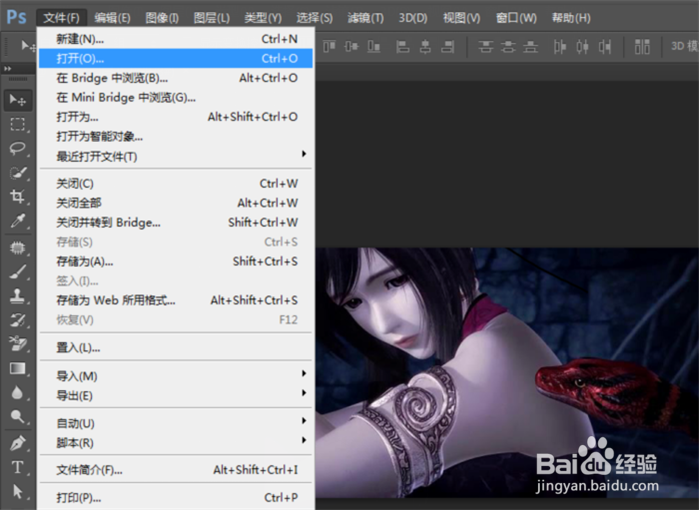Expand the 脚本(R) submenu
This screenshot has height=510, width=699.
(304, 440)
